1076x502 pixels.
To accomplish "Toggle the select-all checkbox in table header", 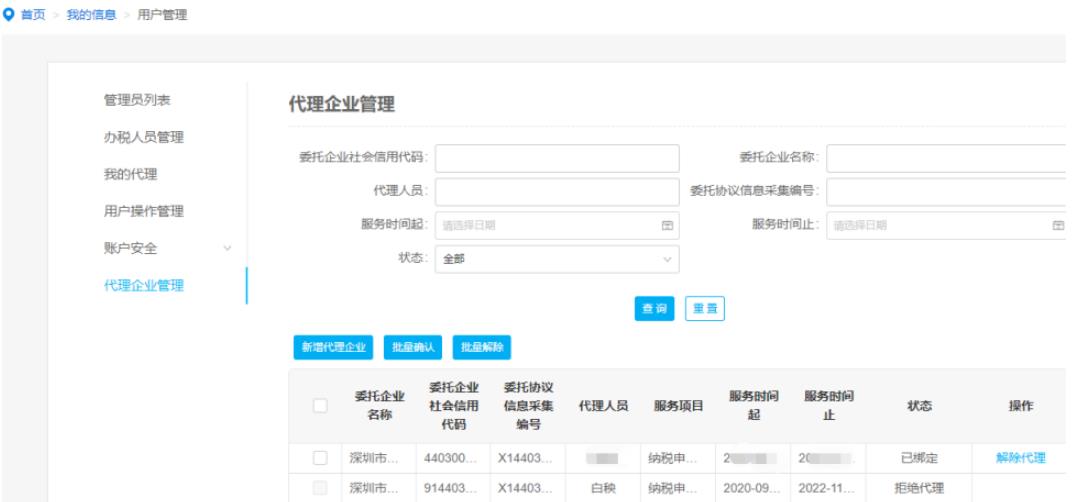I will coord(320,406).
